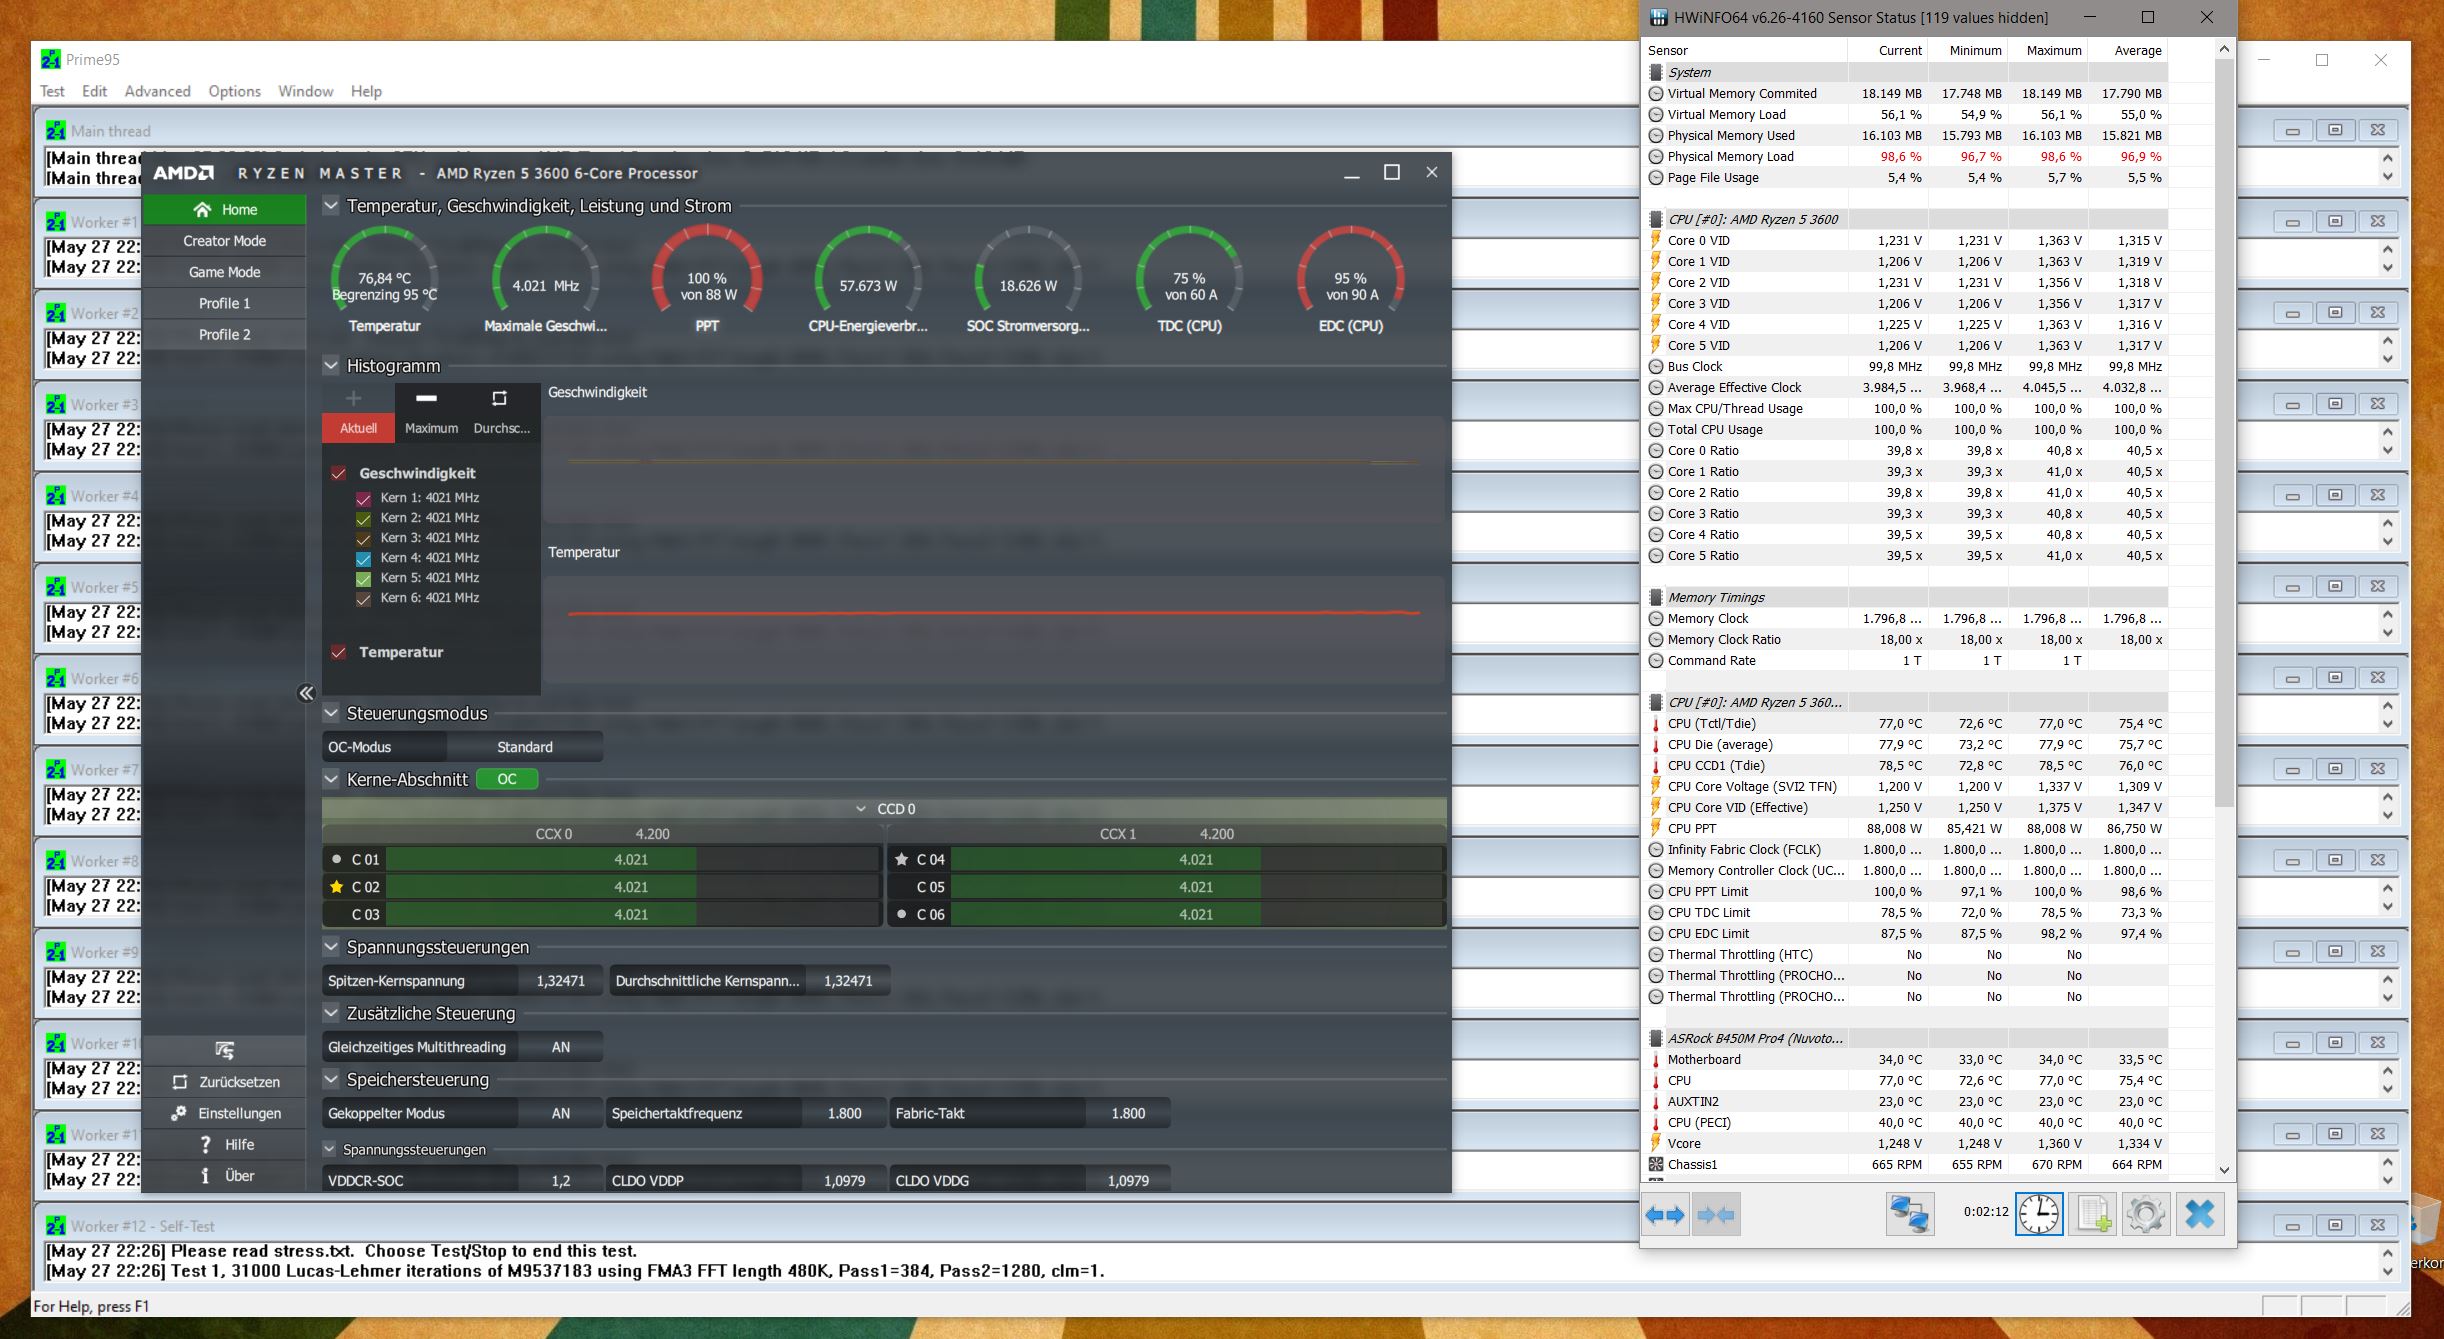The height and width of the screenshot is (1339, 2444).
Task: Click the HWiNFO vertical scrollbar thumb
Action: coord(2223,430)
